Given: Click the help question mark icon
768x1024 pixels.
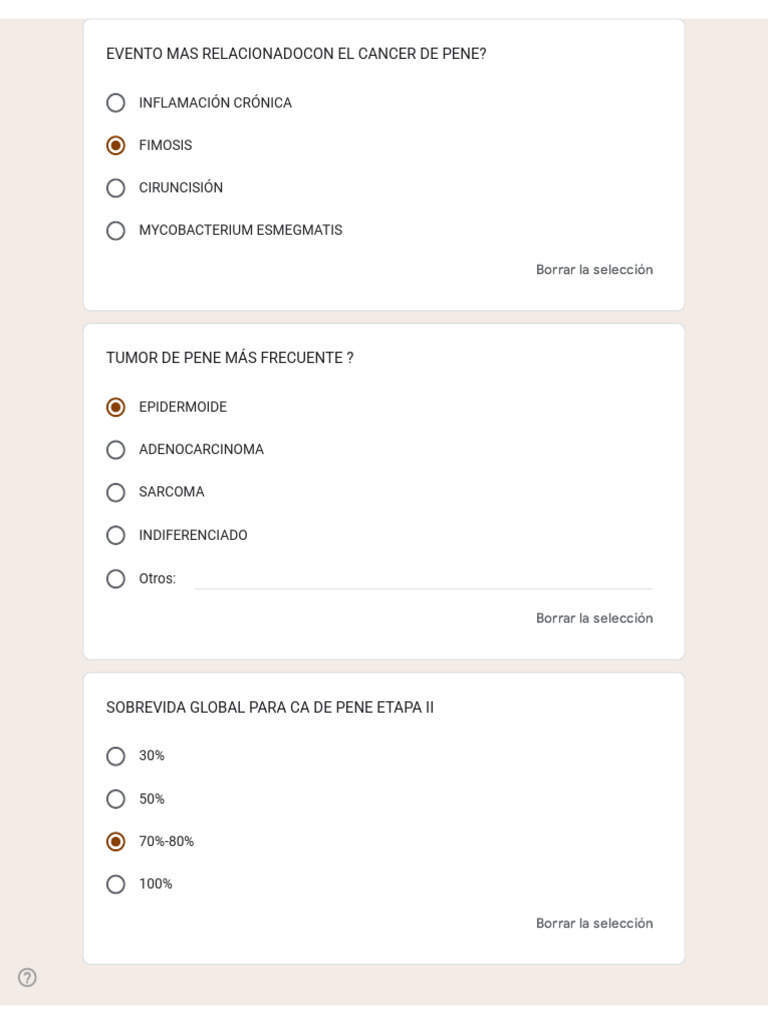Looking at the screenshot, I should pyautogui.click(x=27, y=978).
